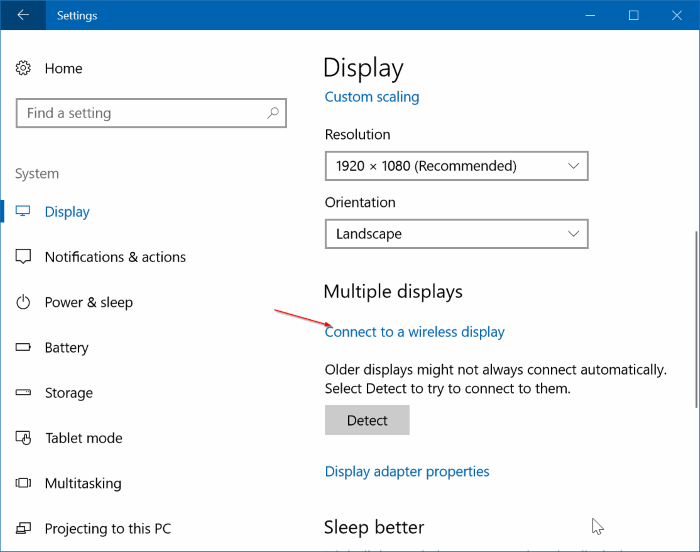Click the back arrow in title bar

pos(24,15)
